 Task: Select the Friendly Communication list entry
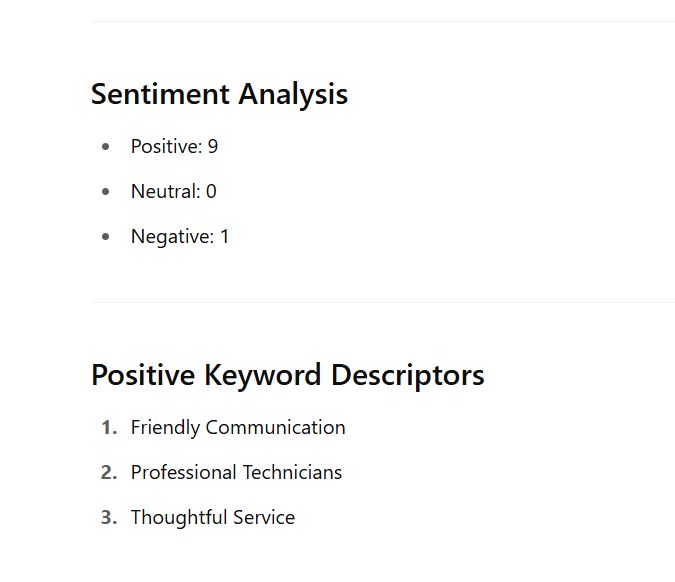[238, 428]
